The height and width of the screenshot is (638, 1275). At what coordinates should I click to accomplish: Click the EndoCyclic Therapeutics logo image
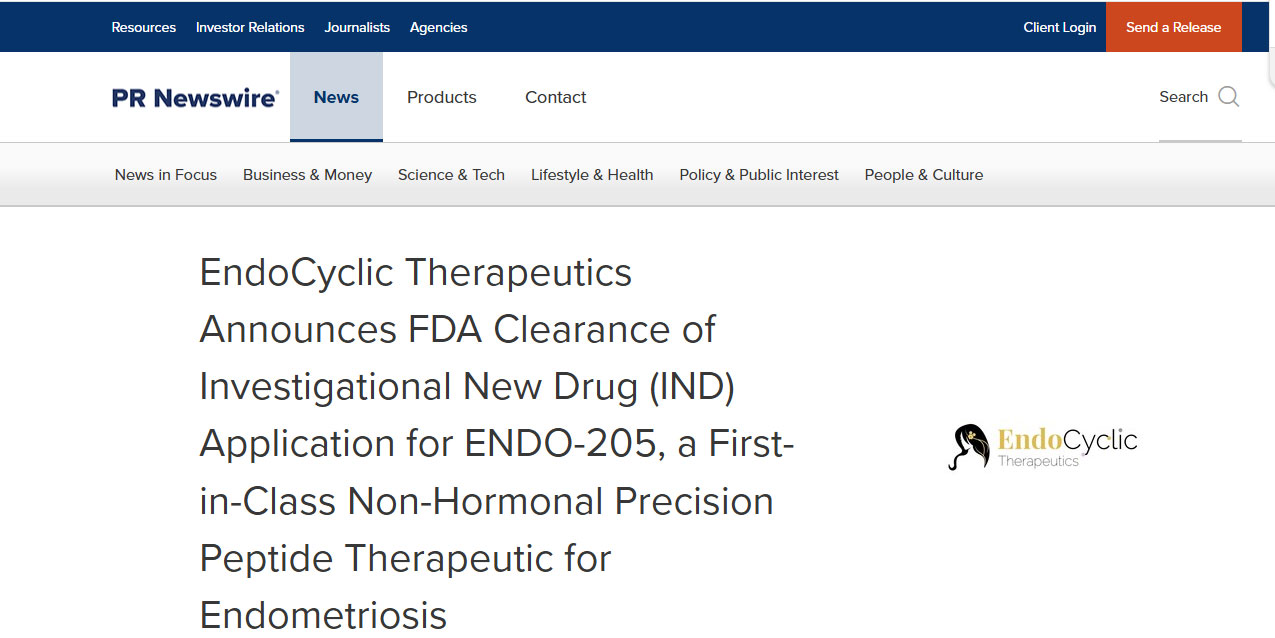pos(1043,446)
